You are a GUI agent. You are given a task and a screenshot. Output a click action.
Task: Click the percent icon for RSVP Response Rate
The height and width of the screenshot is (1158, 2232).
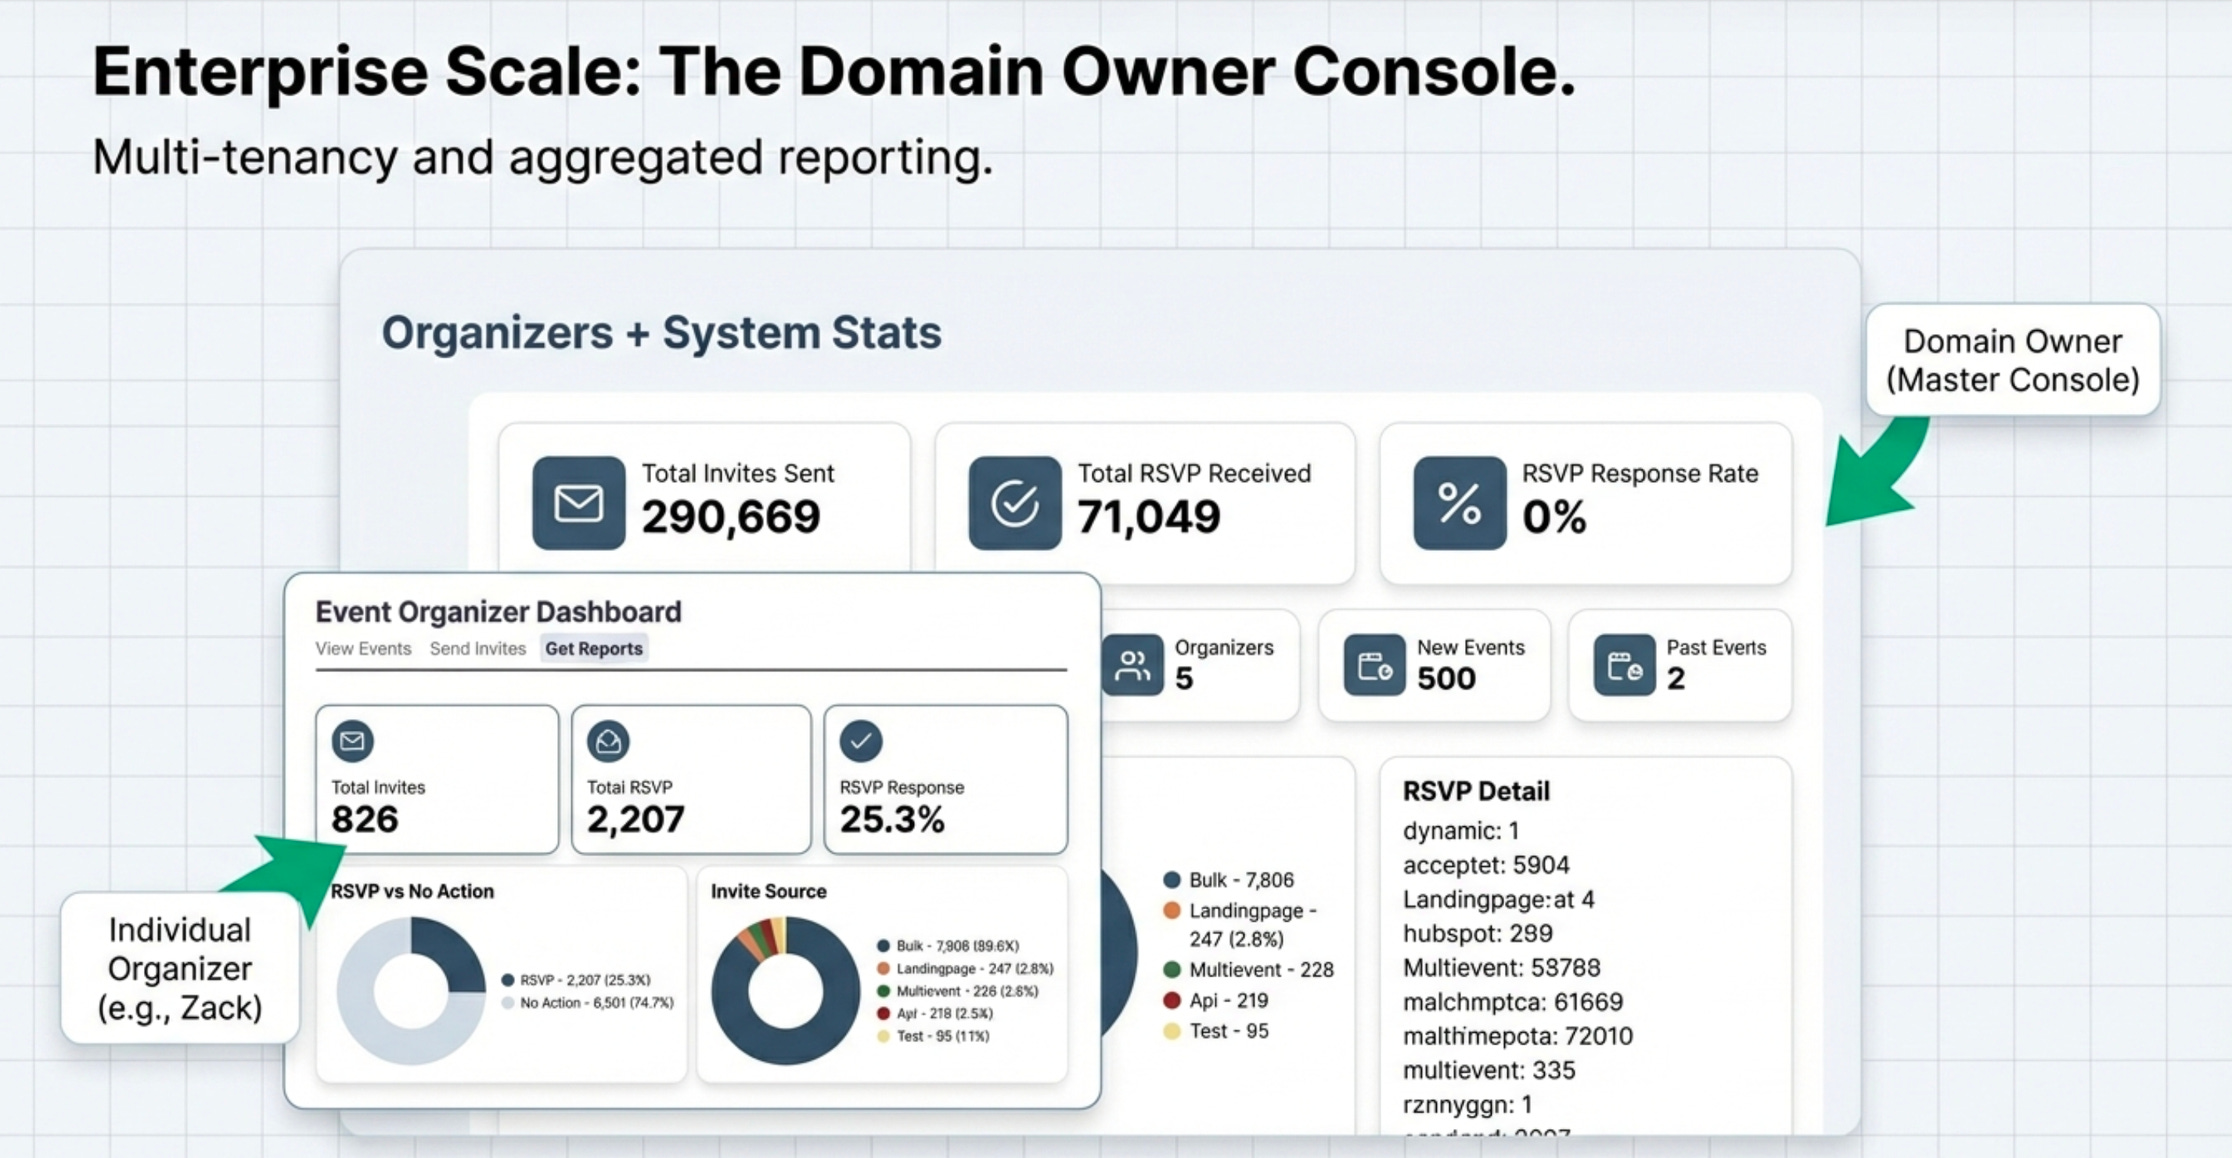coord(1459,502)
